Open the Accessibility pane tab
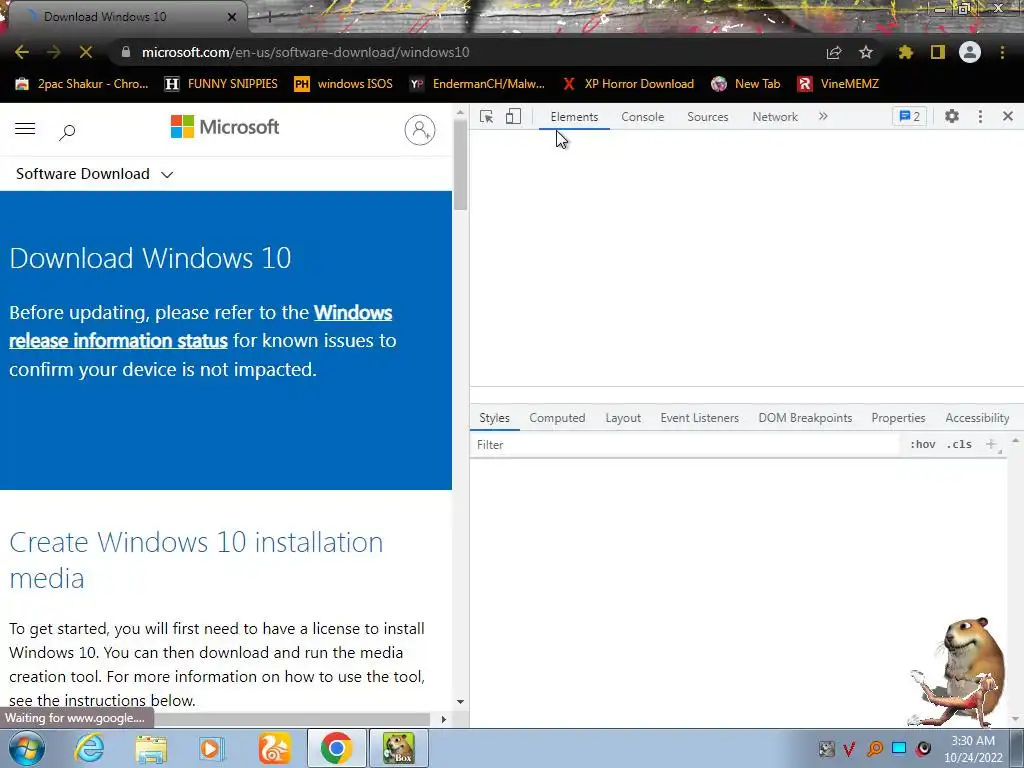This screenshot has height=768, width=1024. 977,418
